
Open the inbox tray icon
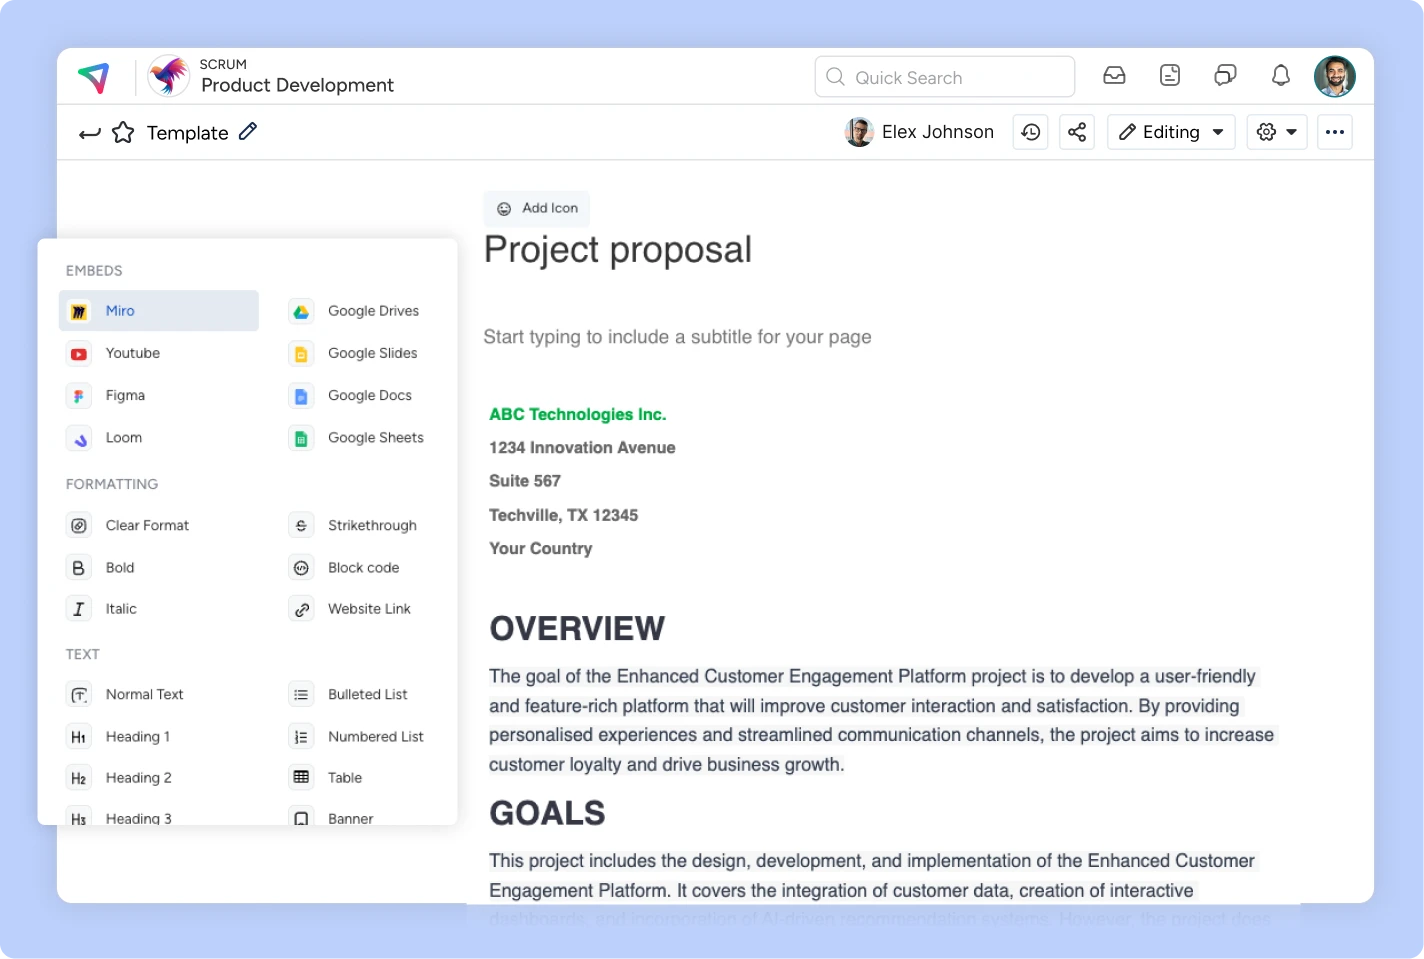[x=1114, y=76]
